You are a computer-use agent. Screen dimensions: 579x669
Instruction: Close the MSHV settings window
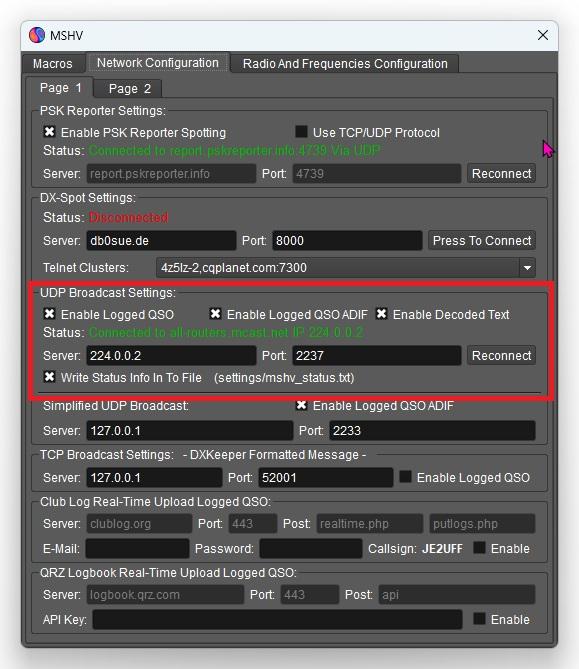[x=543, y=35]
